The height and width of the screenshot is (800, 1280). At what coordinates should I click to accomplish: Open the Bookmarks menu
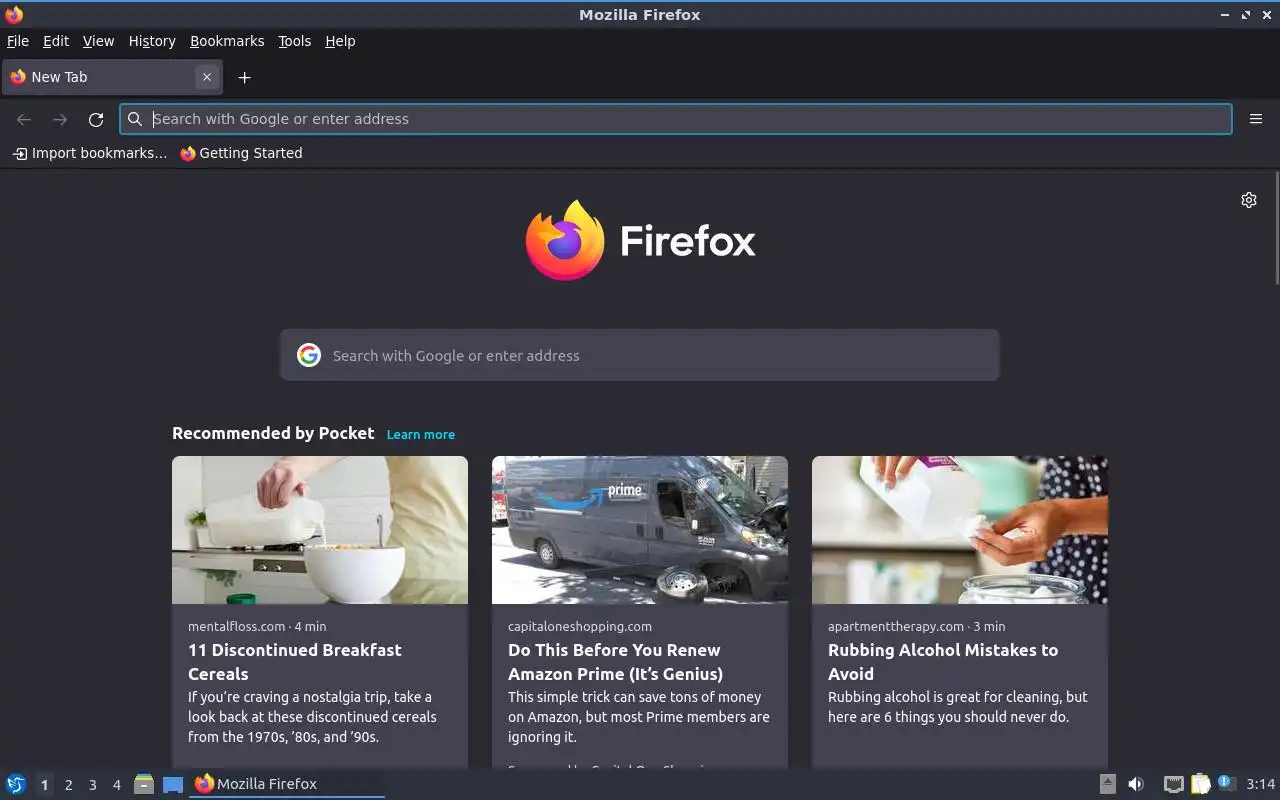coord(227,41)
